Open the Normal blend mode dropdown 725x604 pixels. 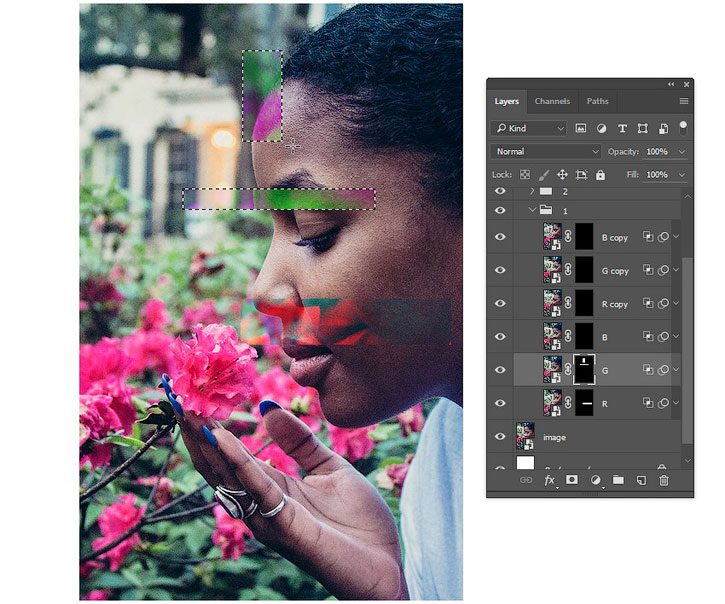point(546,151)
